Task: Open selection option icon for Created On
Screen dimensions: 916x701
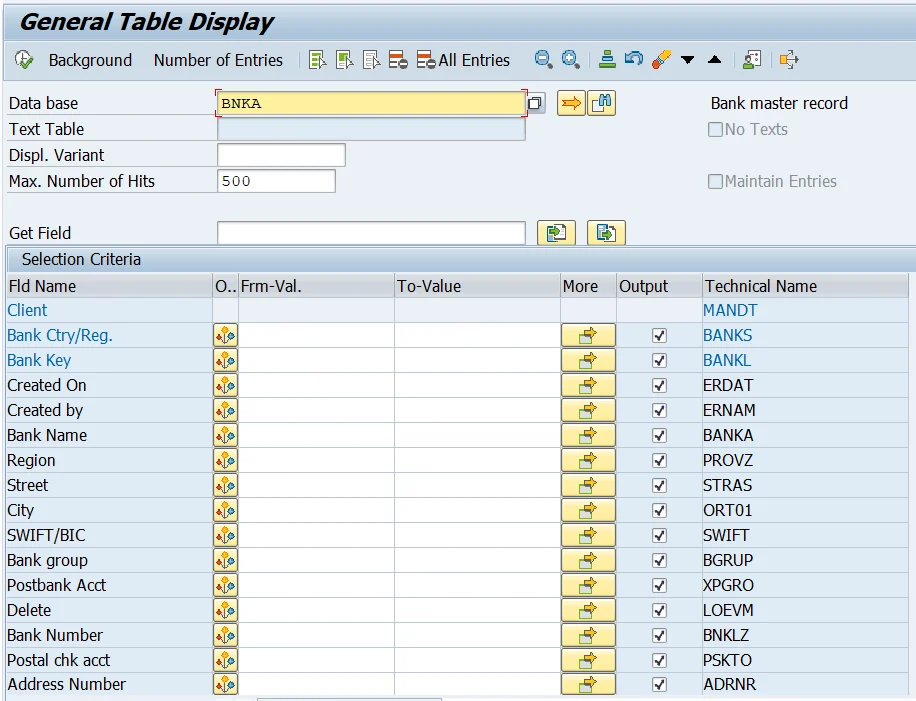Action: [225, 386]
